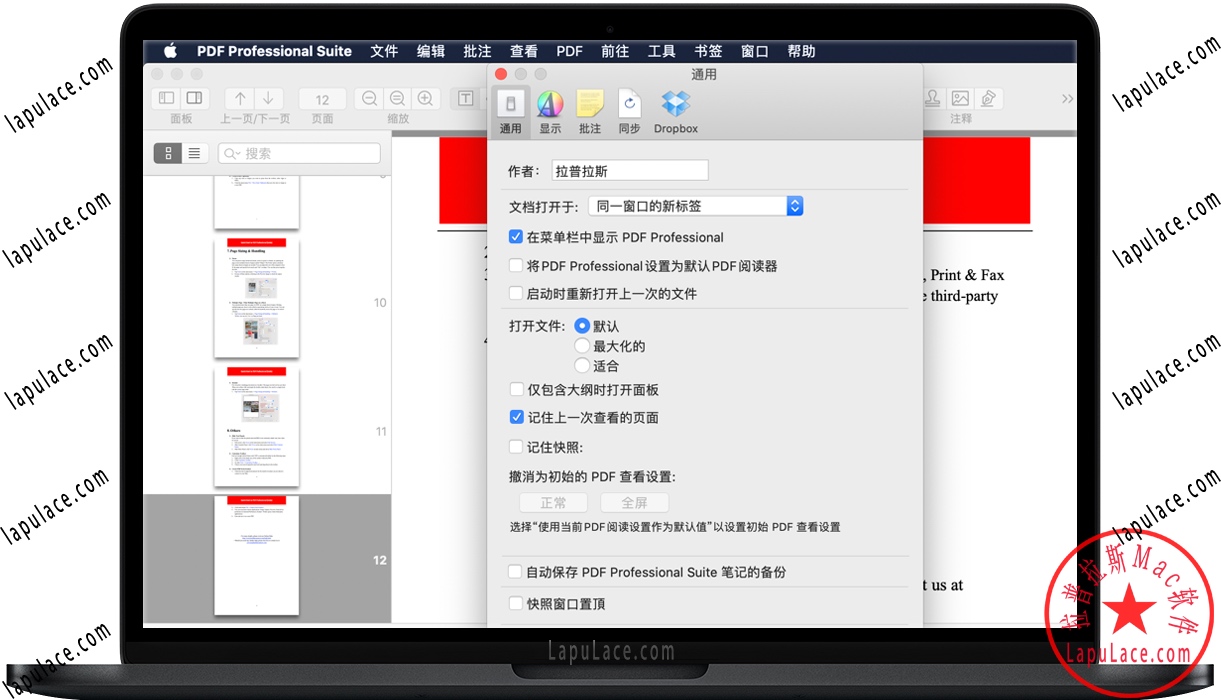Switch sidebar to thumbnail grid view
1221x700 pixels.
[168, 153]
